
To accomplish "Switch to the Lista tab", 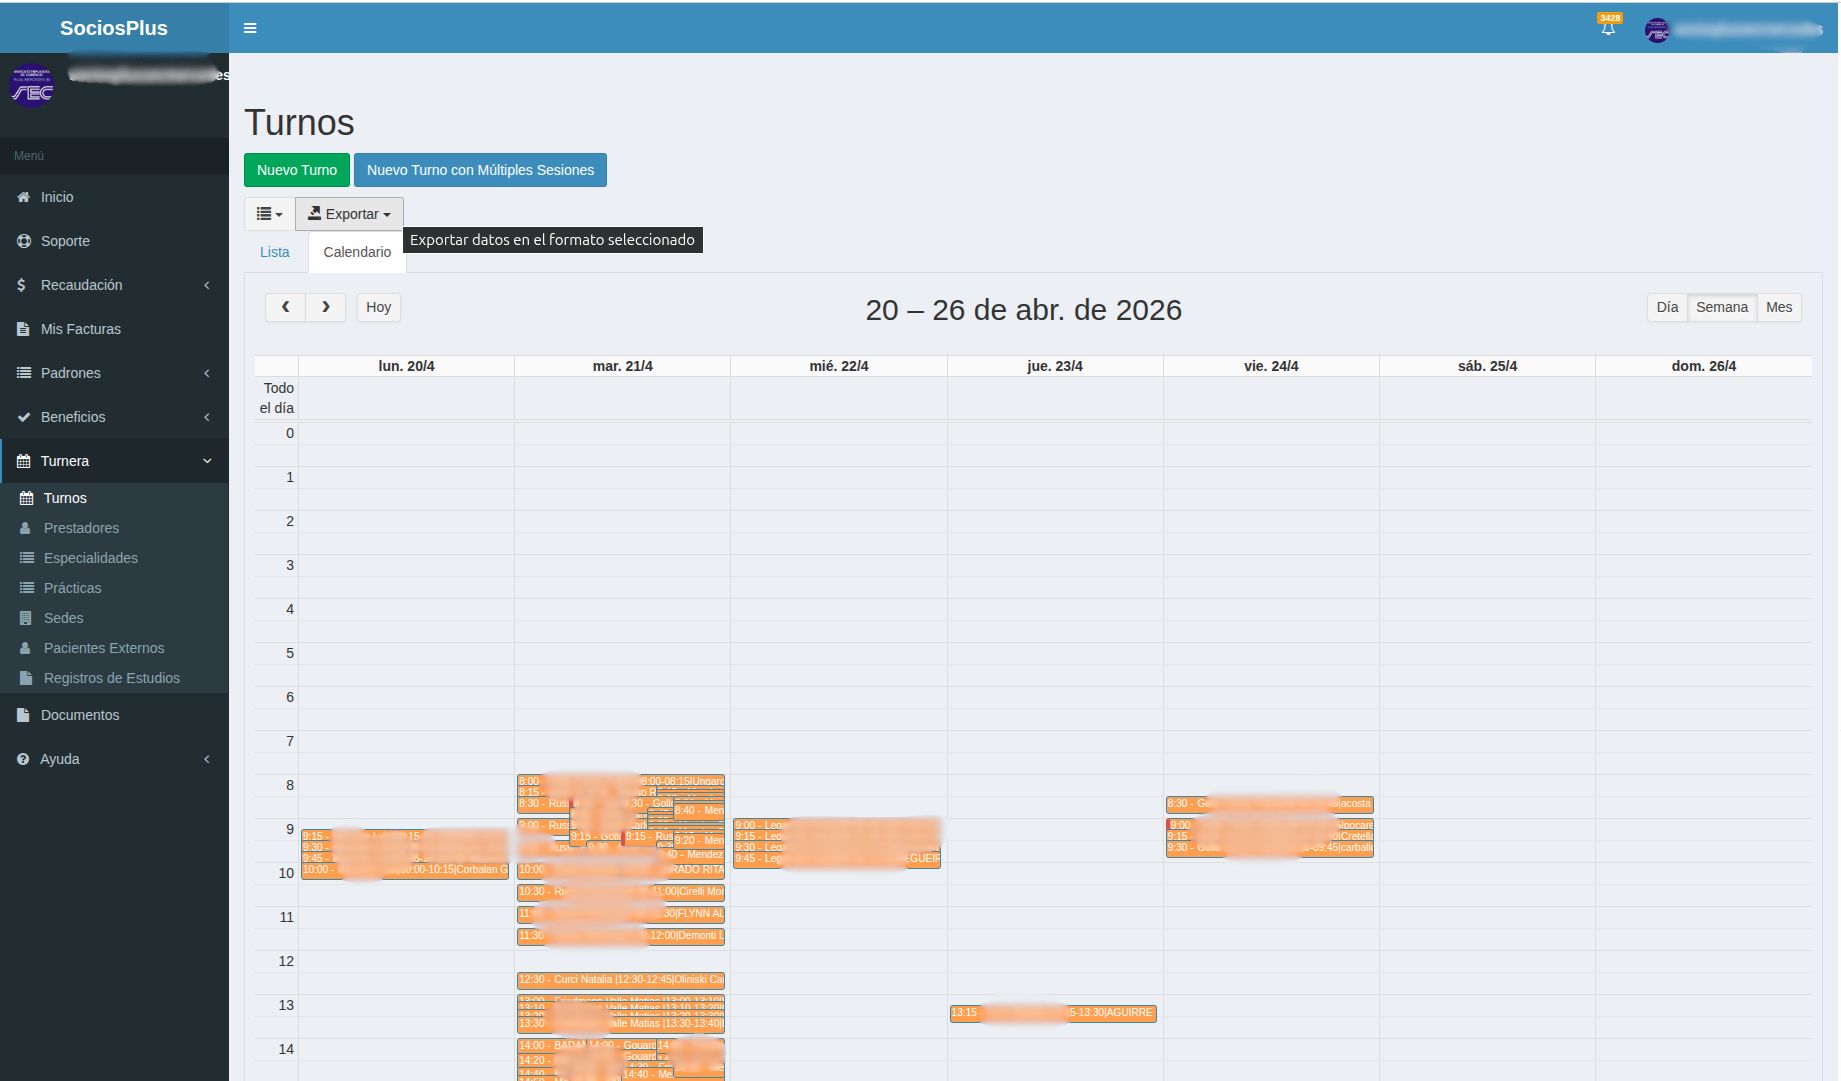I will point(274,252).
